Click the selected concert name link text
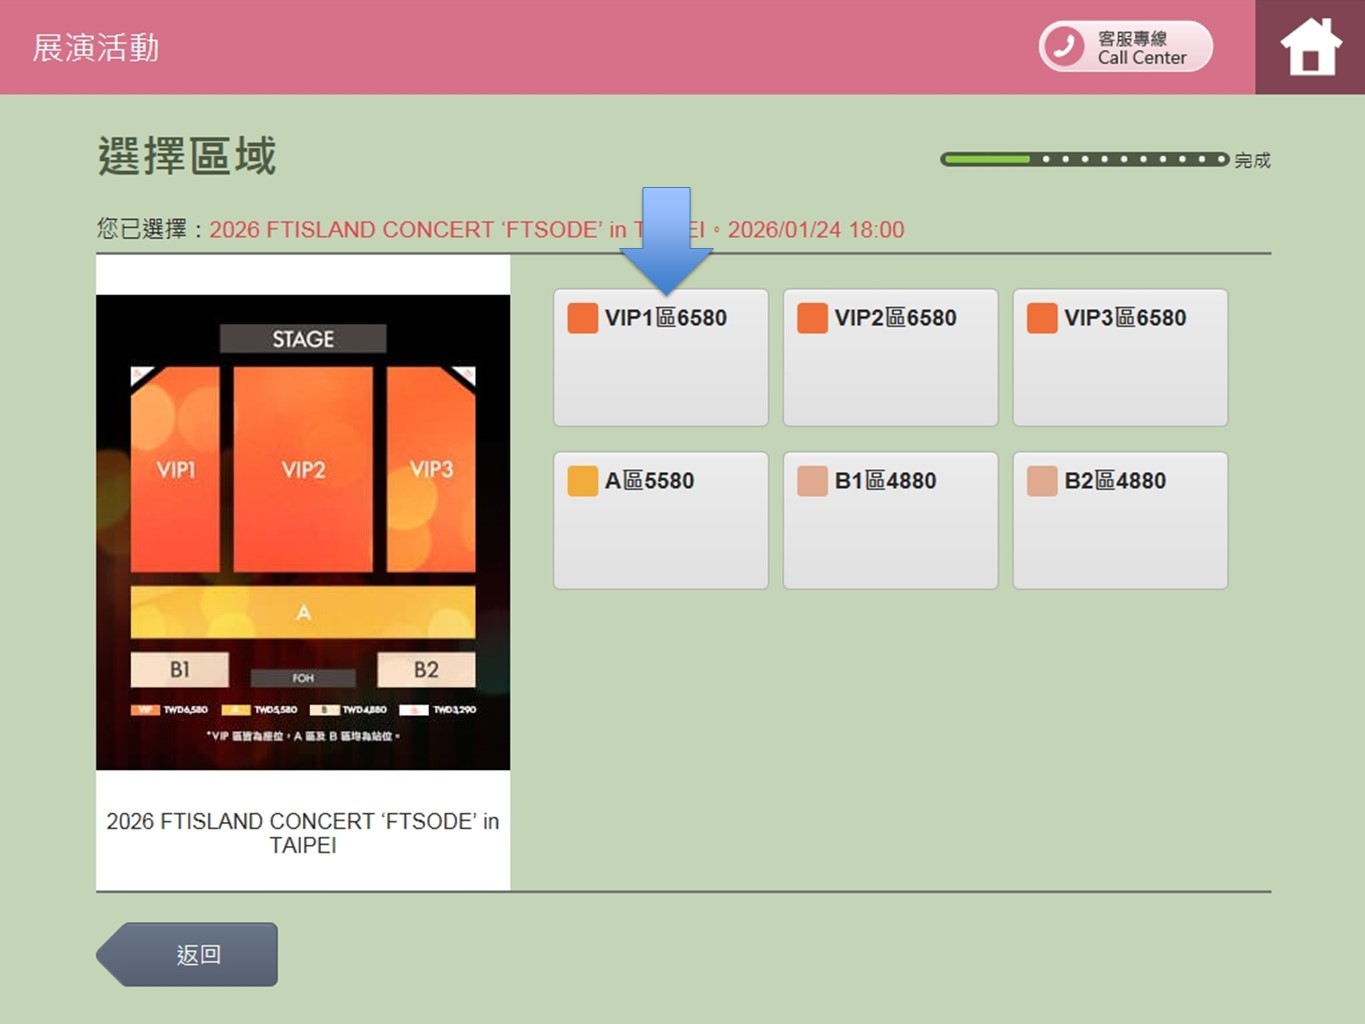The image size is (1365, 1024). tap(420, 230)
